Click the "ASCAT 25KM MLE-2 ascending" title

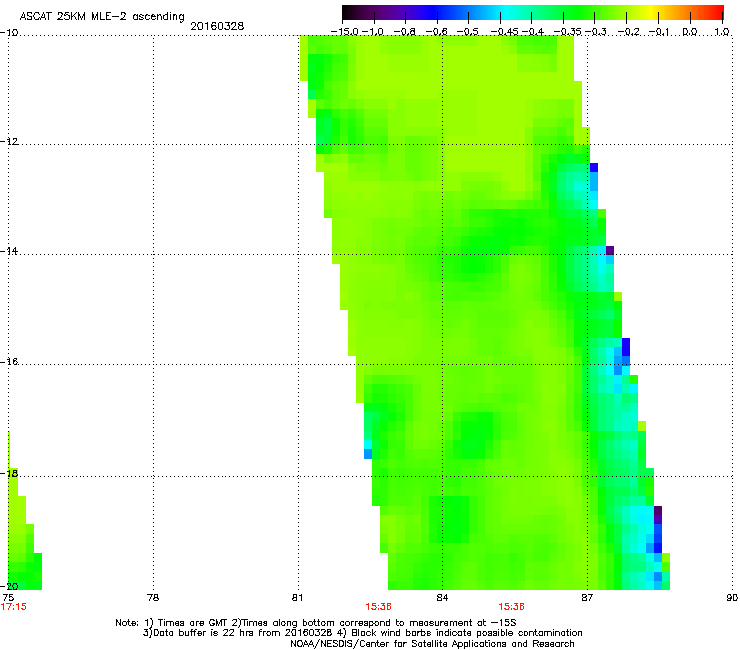[x=102, y=17]
